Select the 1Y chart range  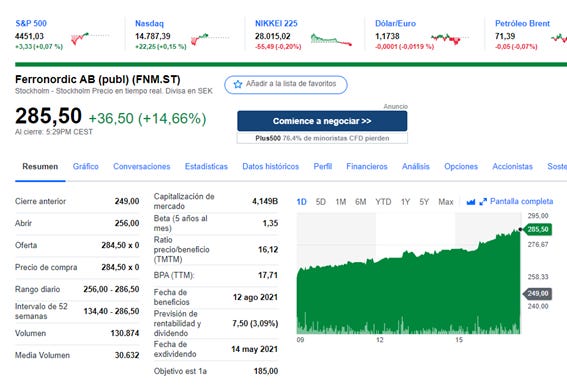point(405,202)
